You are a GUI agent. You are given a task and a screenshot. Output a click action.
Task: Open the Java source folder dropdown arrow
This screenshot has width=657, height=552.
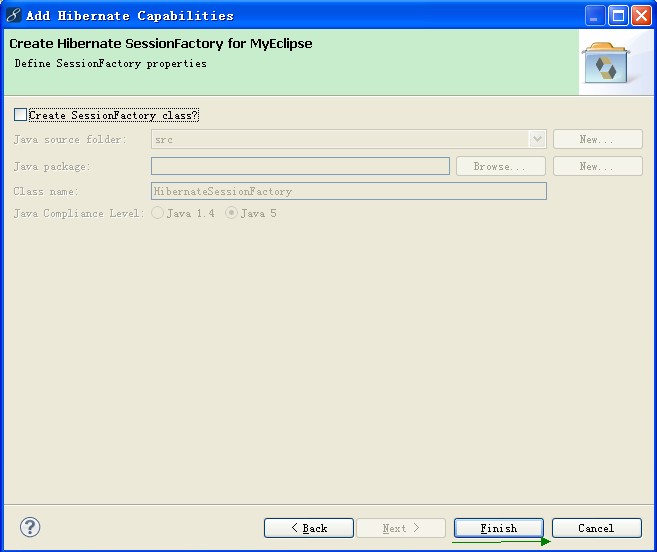537,139
